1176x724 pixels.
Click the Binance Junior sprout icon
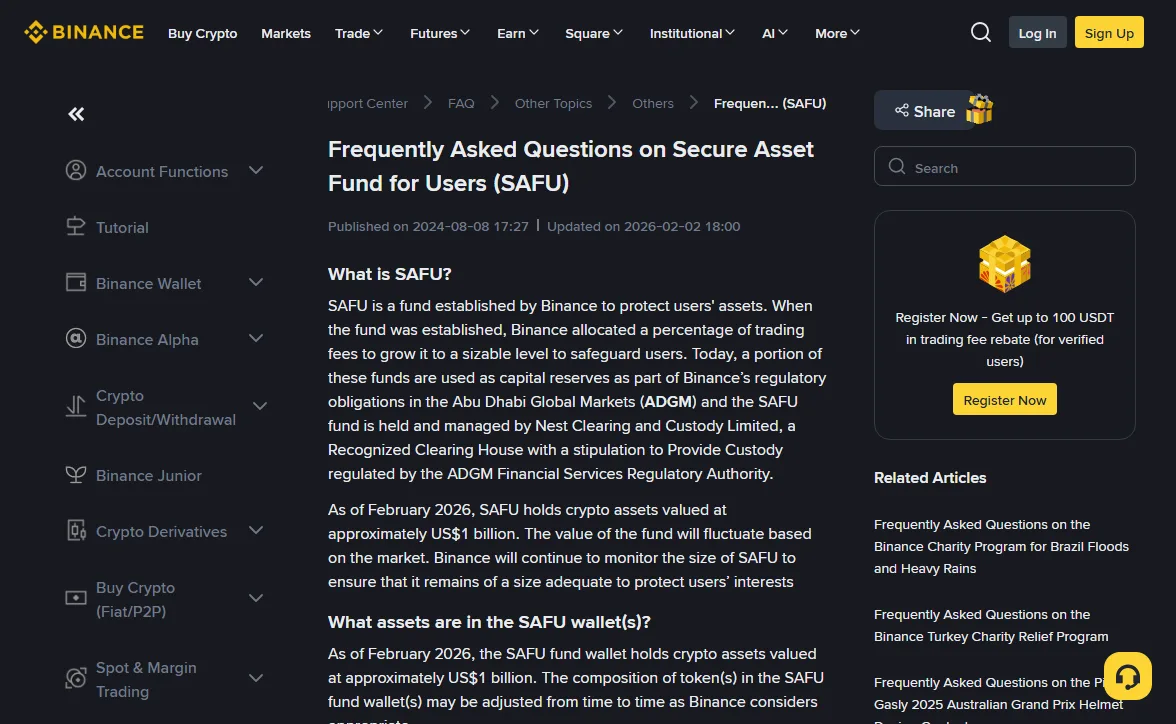click(x=76, y=474)
